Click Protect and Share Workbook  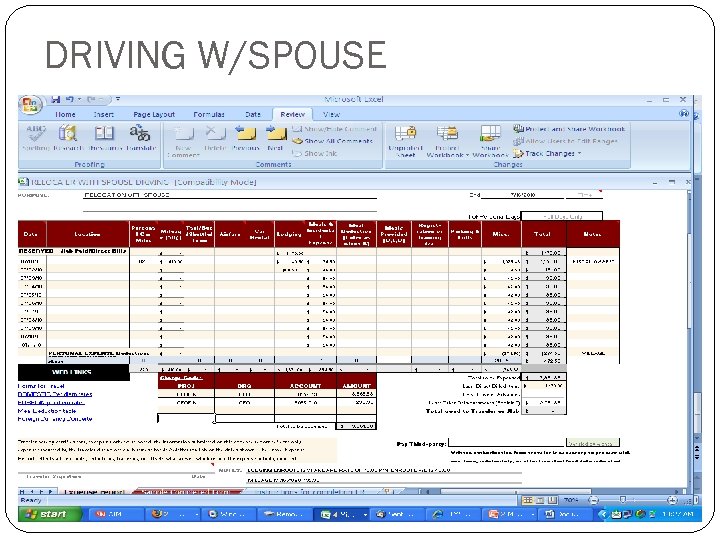(x=569, y=129)
